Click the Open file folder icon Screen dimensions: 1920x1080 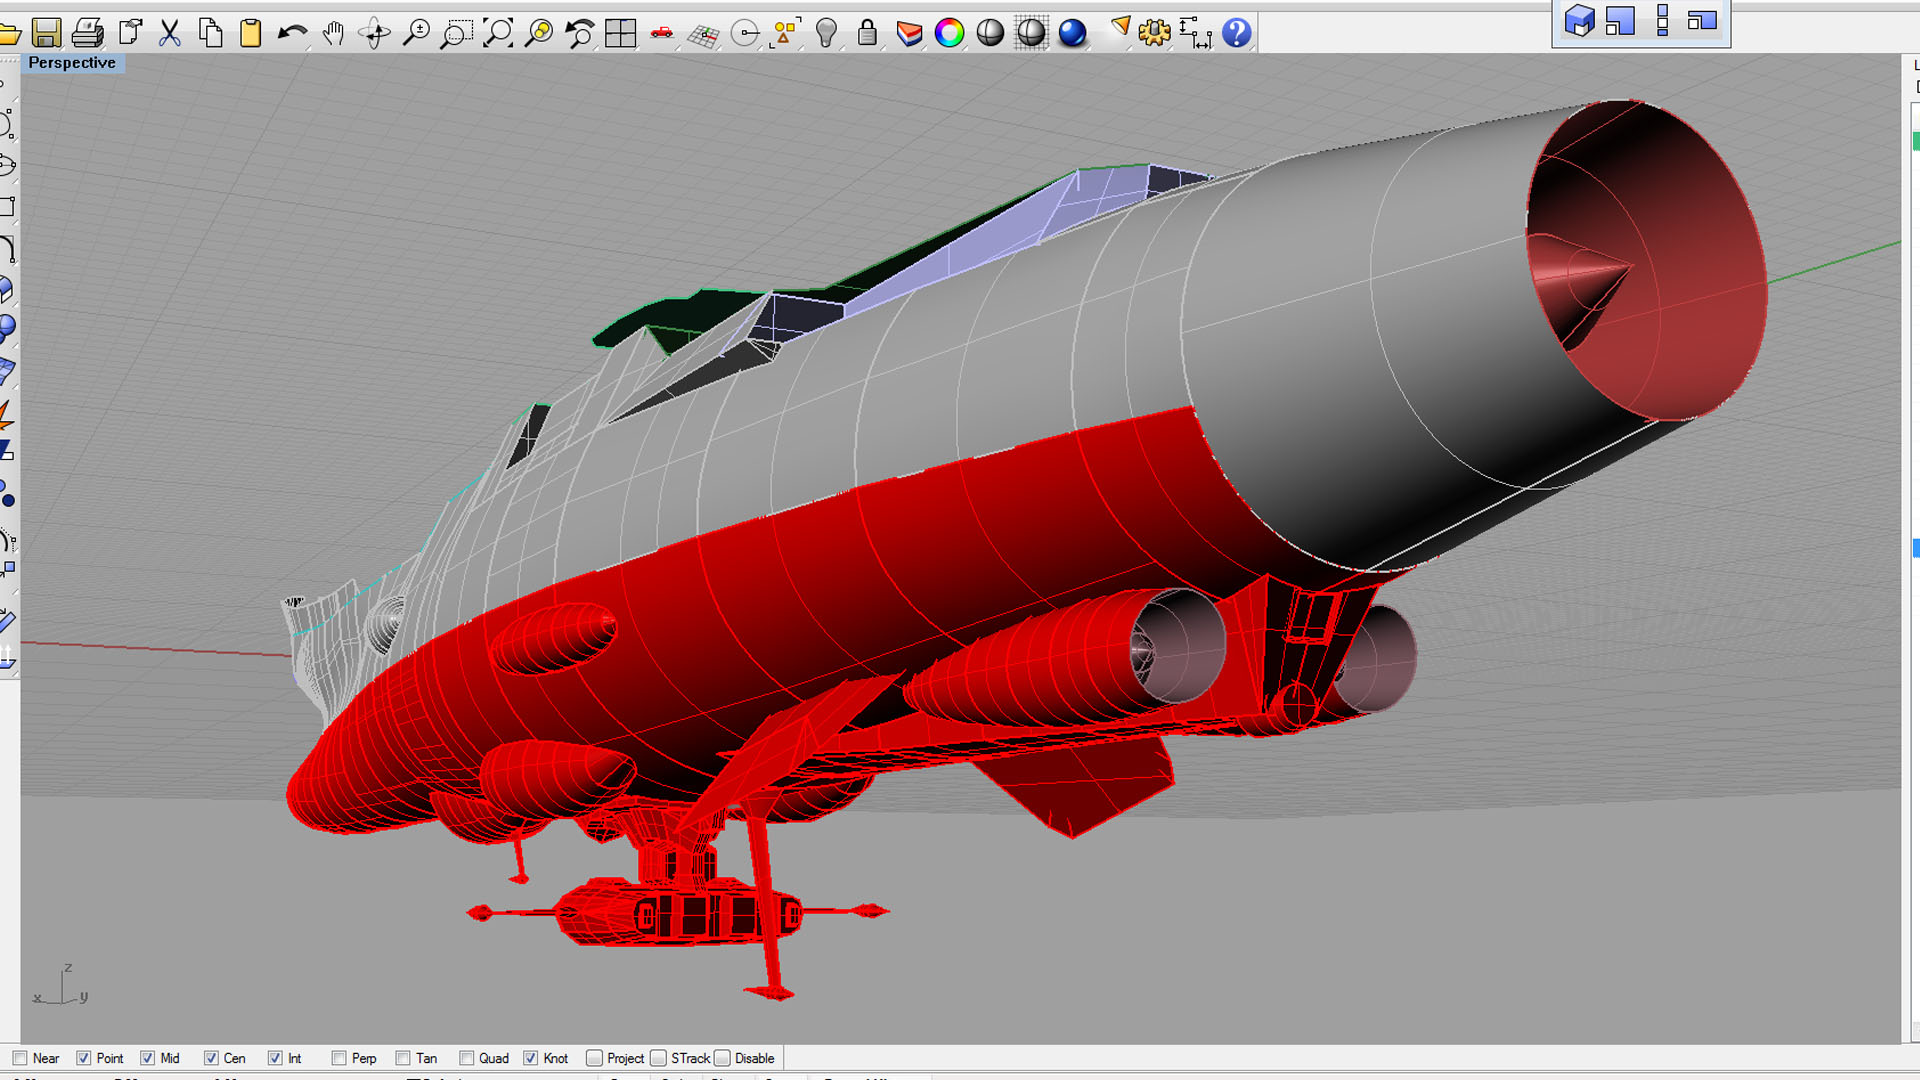[x=9, y=34]
